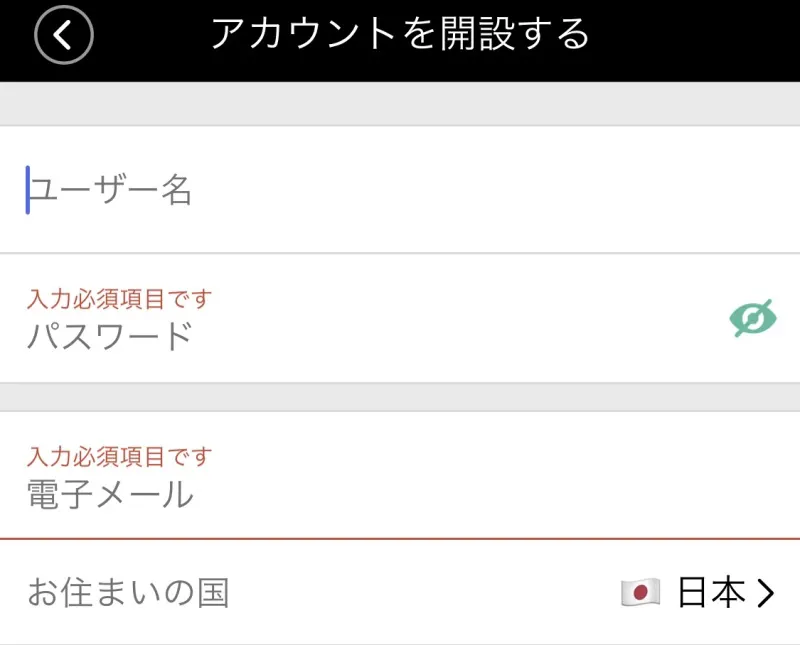Viewport: 800px width, 645px height.
Task: Click the gray band below the header
Action: (x=400, y=103)
